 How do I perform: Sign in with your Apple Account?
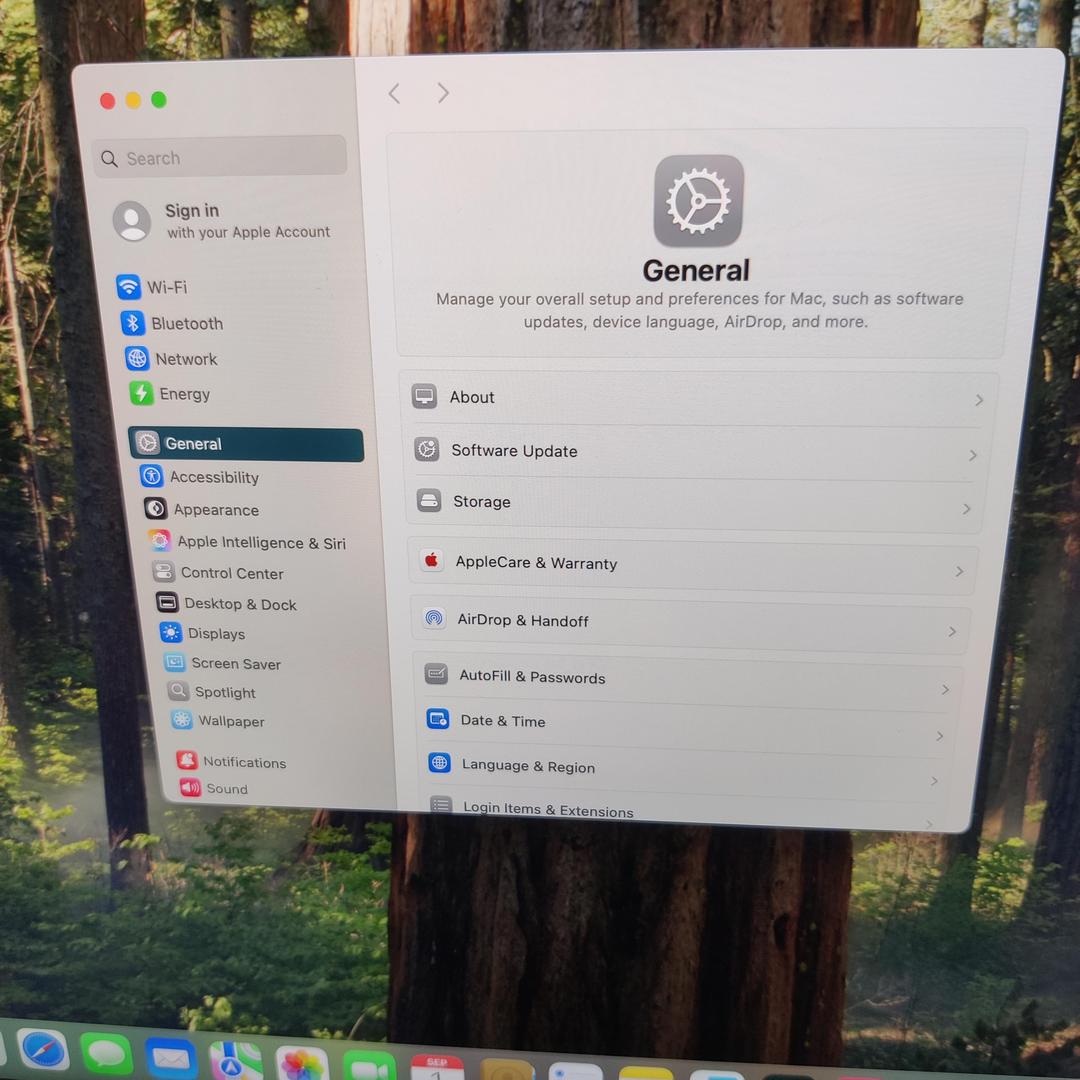pos(222,221)
